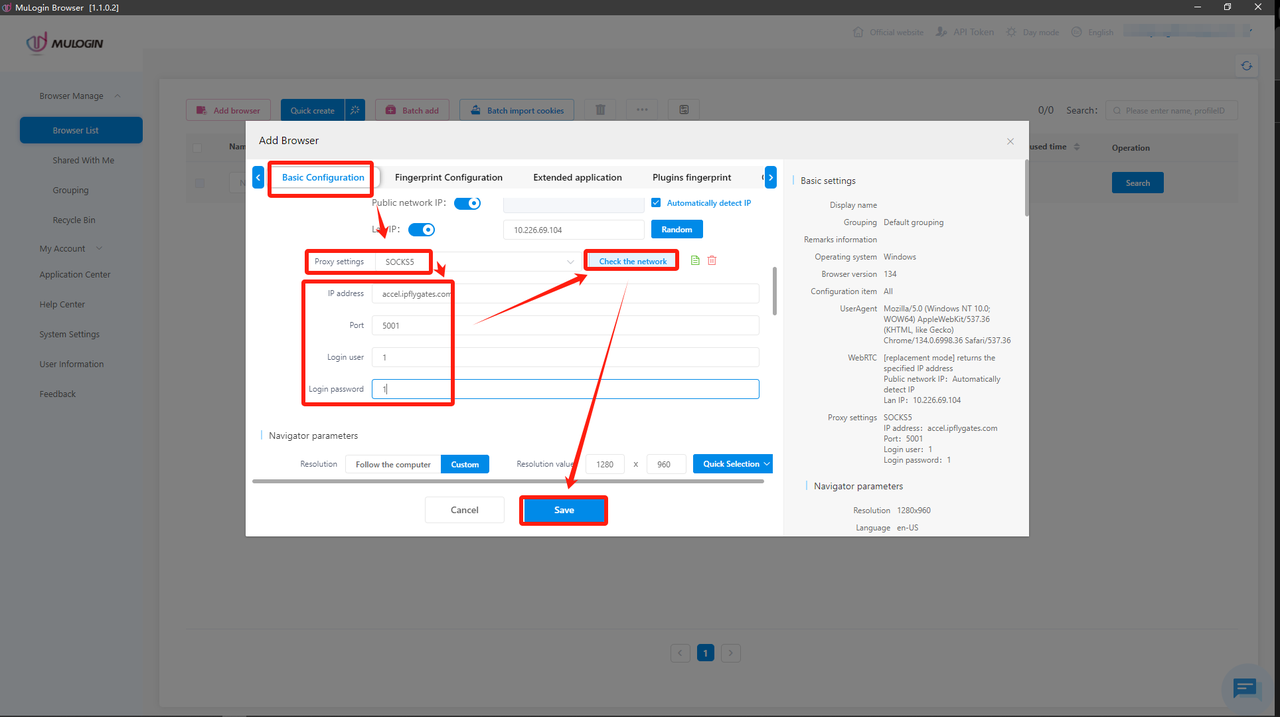The image size is (1280, 717).
Task: Click the Day mode sun icon
Action: pyautogui.click(x=1013, y=32)
